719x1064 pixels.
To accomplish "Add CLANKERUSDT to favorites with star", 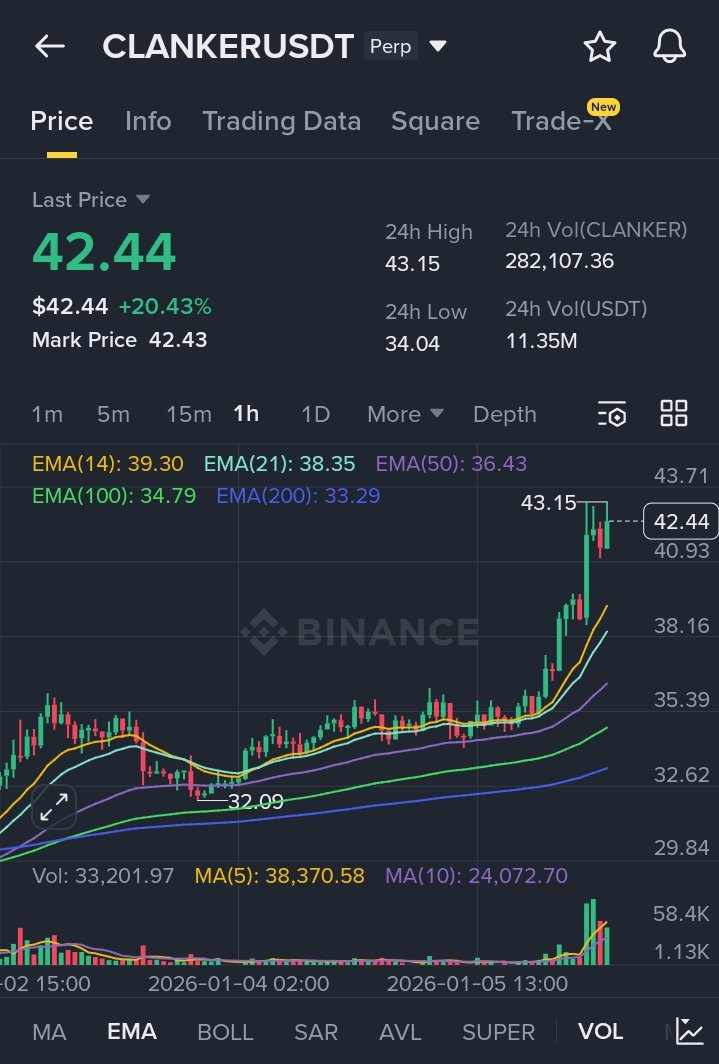I will point(600,47).
